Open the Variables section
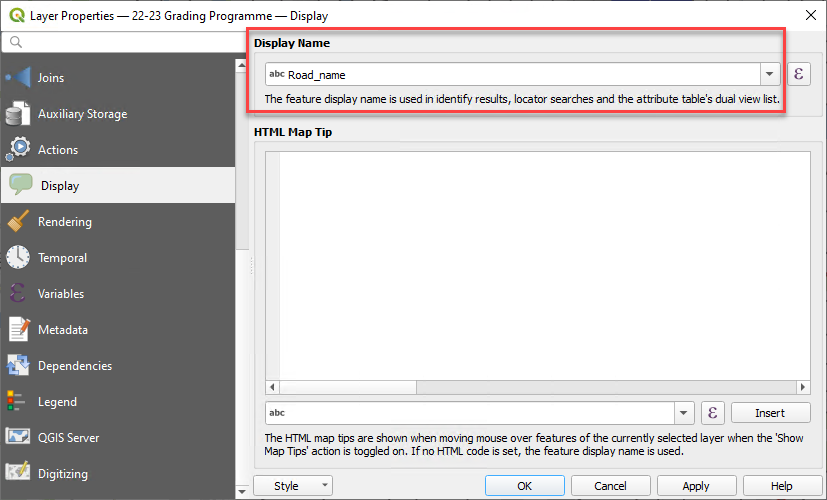 point(60,294)
